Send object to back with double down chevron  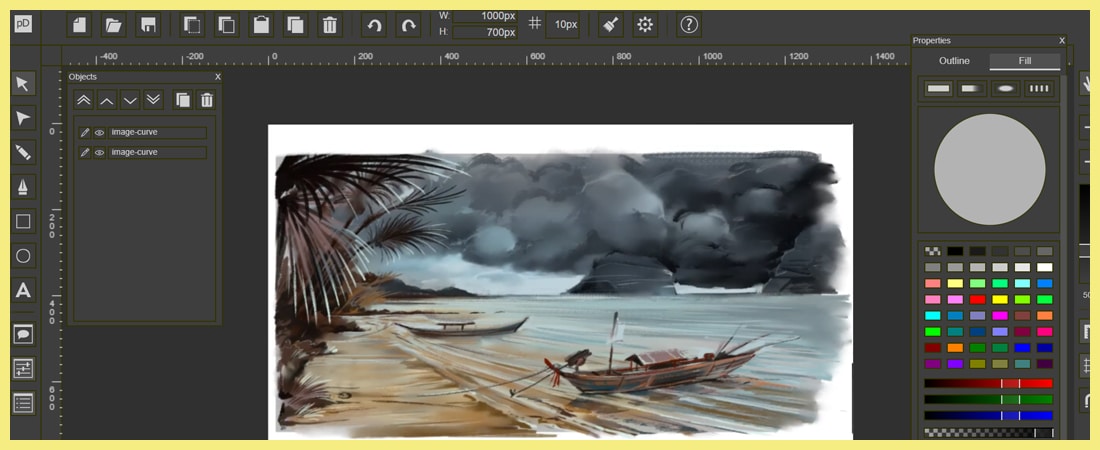[x=153, y=100]
